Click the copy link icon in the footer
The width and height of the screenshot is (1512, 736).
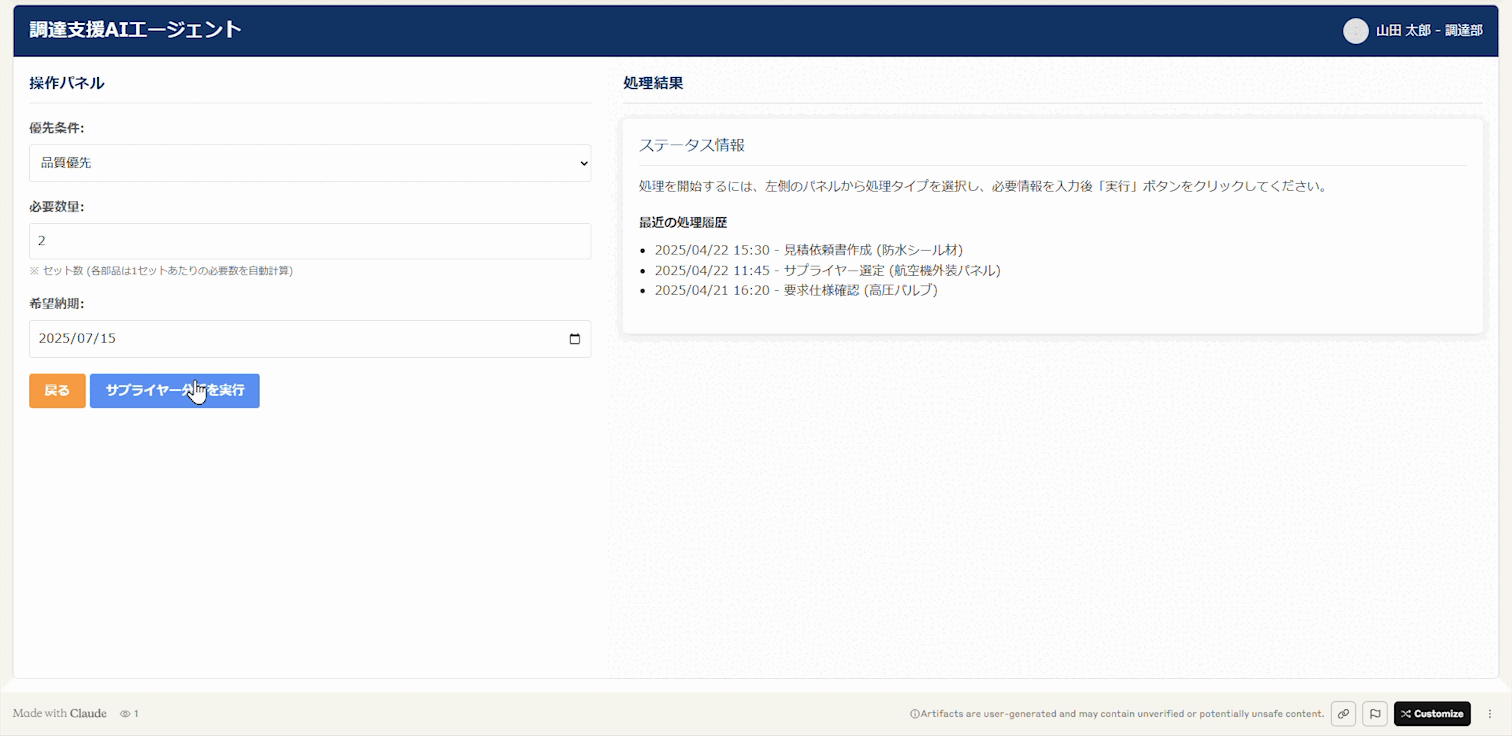coord(1343,713)
